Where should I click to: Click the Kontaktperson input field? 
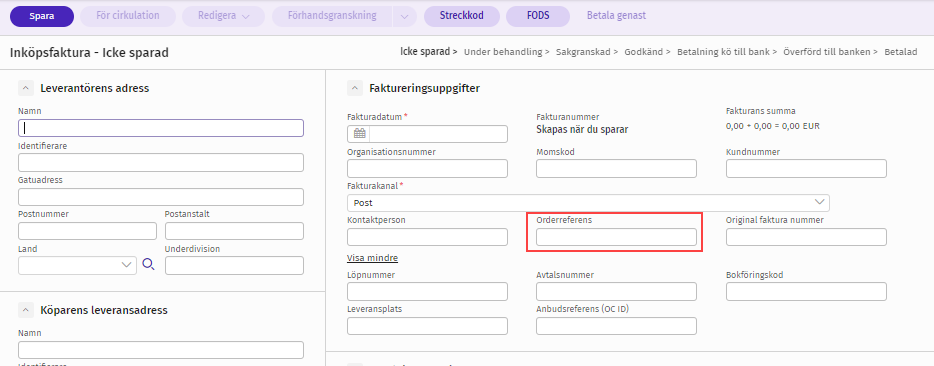point(427,237)
